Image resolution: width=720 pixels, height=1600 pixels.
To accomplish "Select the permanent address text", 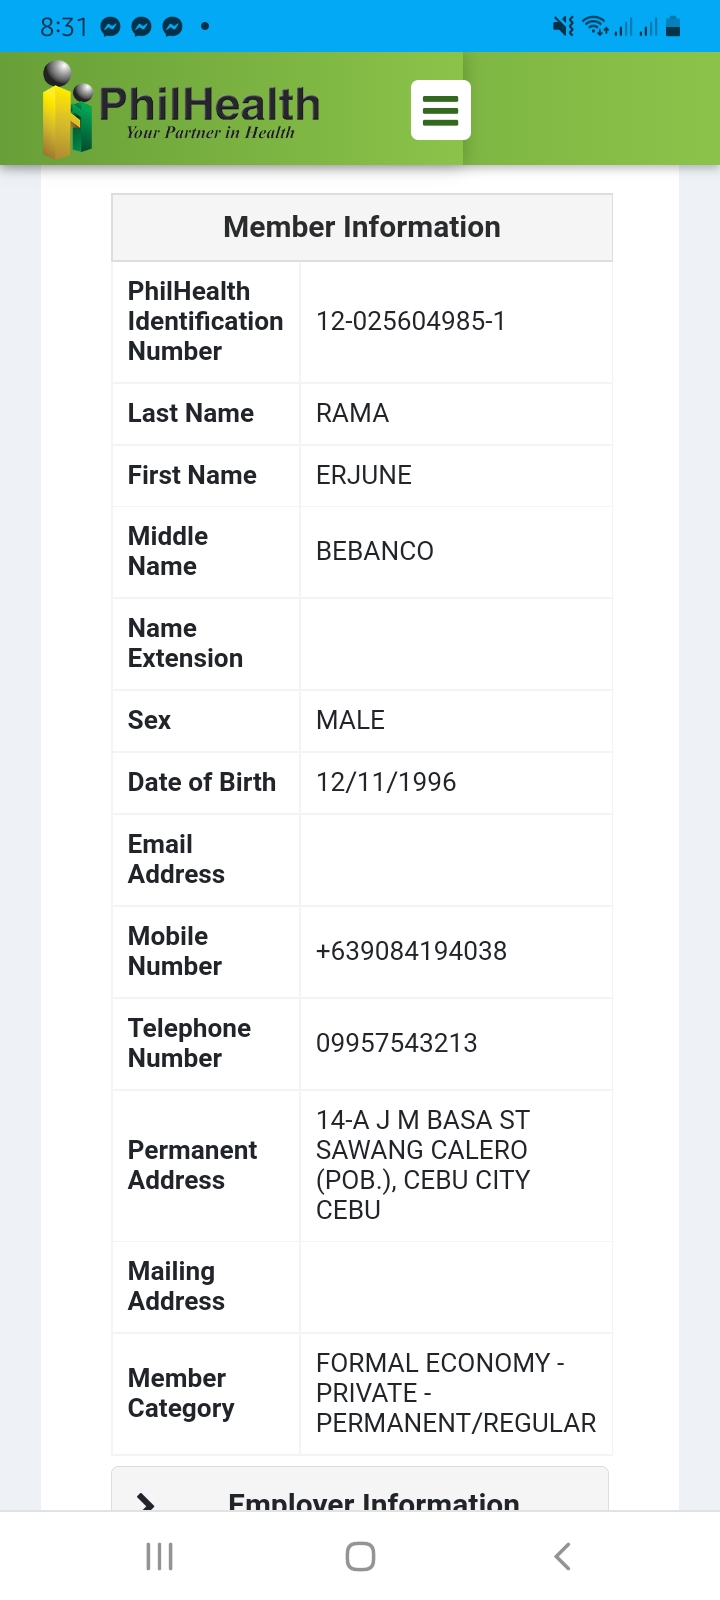I will tap(423, 1165).
